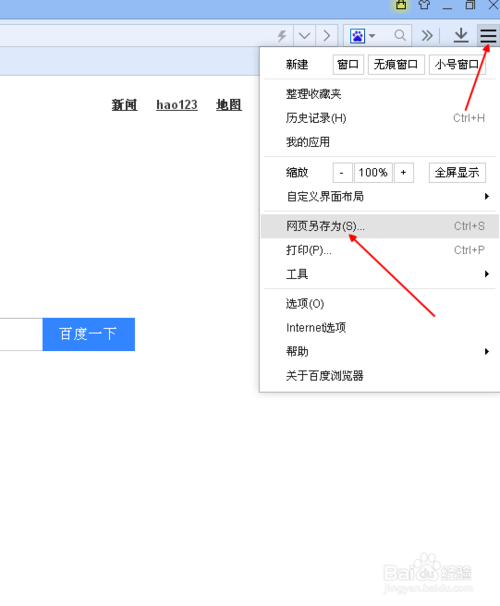Open the hao123 link
Viewport: 500px width, 606px height.
coord(177,105)
